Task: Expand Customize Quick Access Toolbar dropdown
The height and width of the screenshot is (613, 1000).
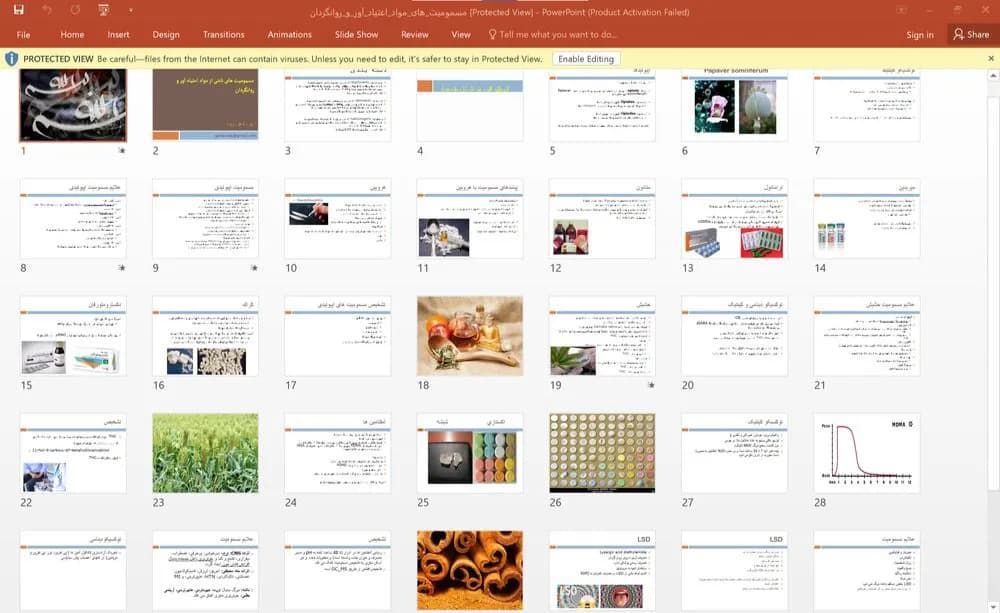Action: tap(131, 10)
